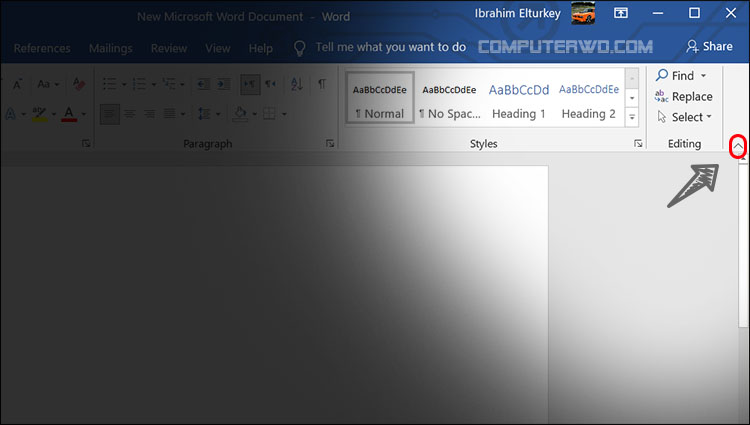The width and height of the screenshot is (750, 425).
Task: Open the Help tab
Action: click(261, 48)
